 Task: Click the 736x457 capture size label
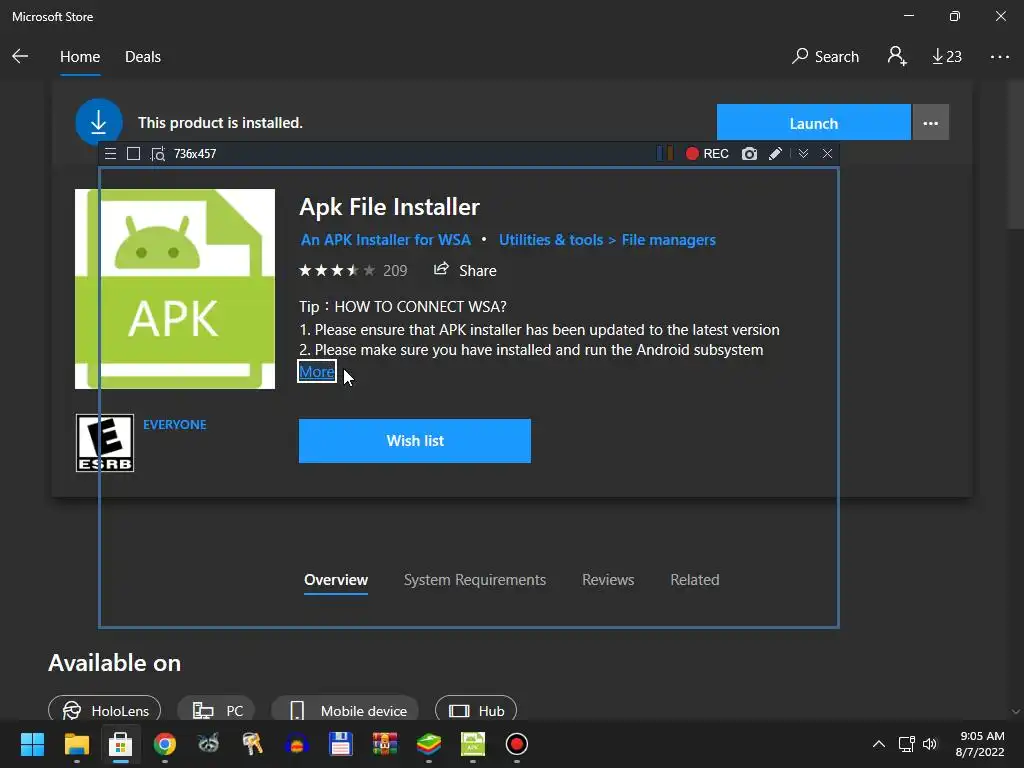195,153
